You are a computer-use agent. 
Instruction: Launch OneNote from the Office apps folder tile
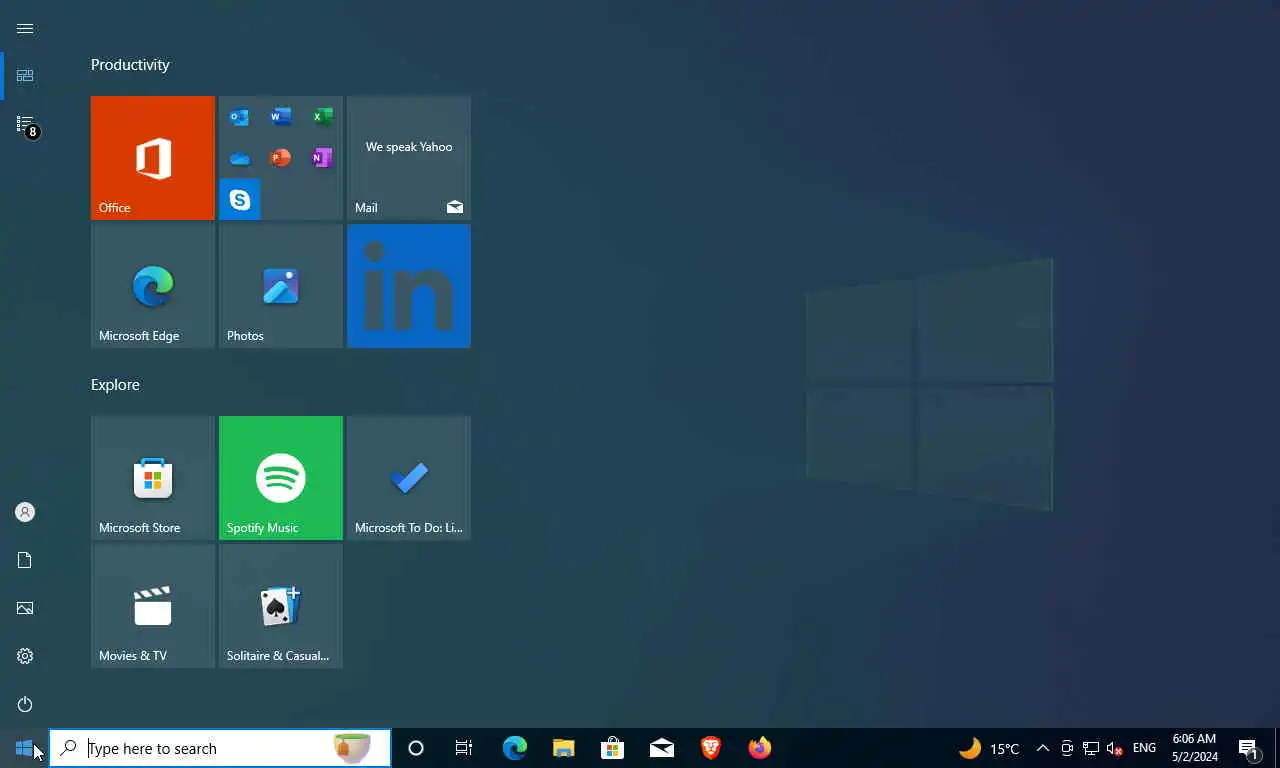(322, 158)
